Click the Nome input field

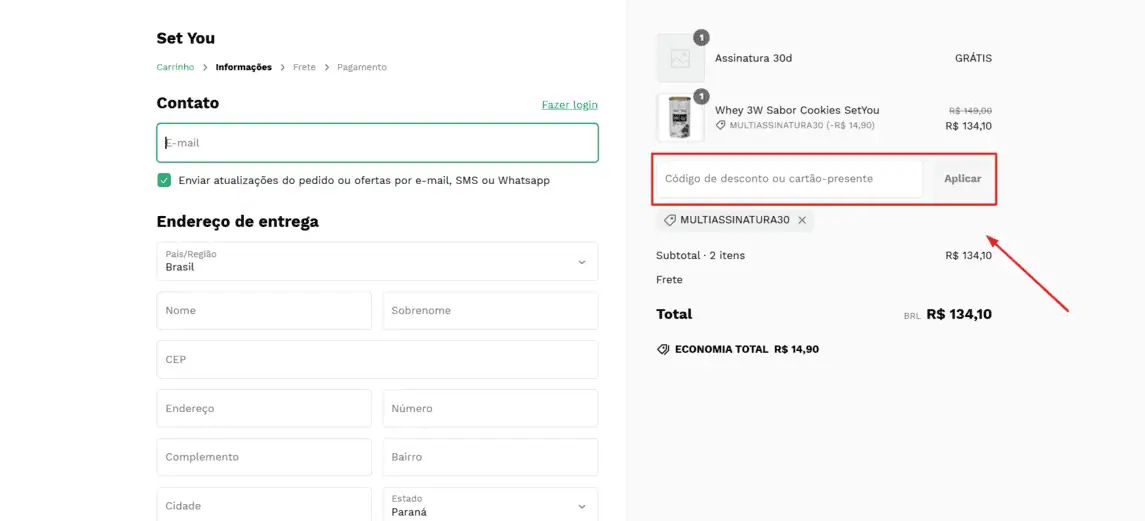tap(264, 311)
